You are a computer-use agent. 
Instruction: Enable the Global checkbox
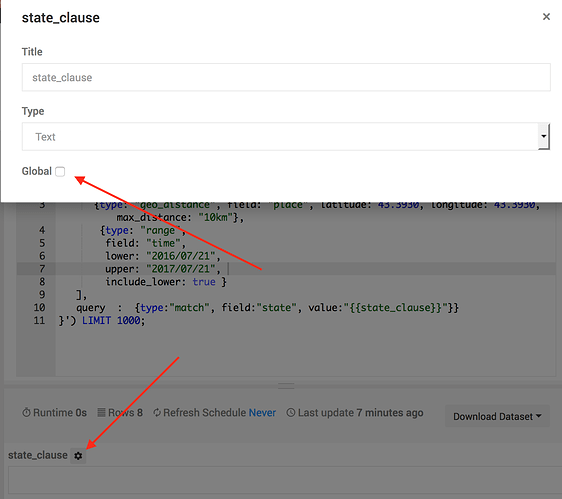(x=60, y=171)
